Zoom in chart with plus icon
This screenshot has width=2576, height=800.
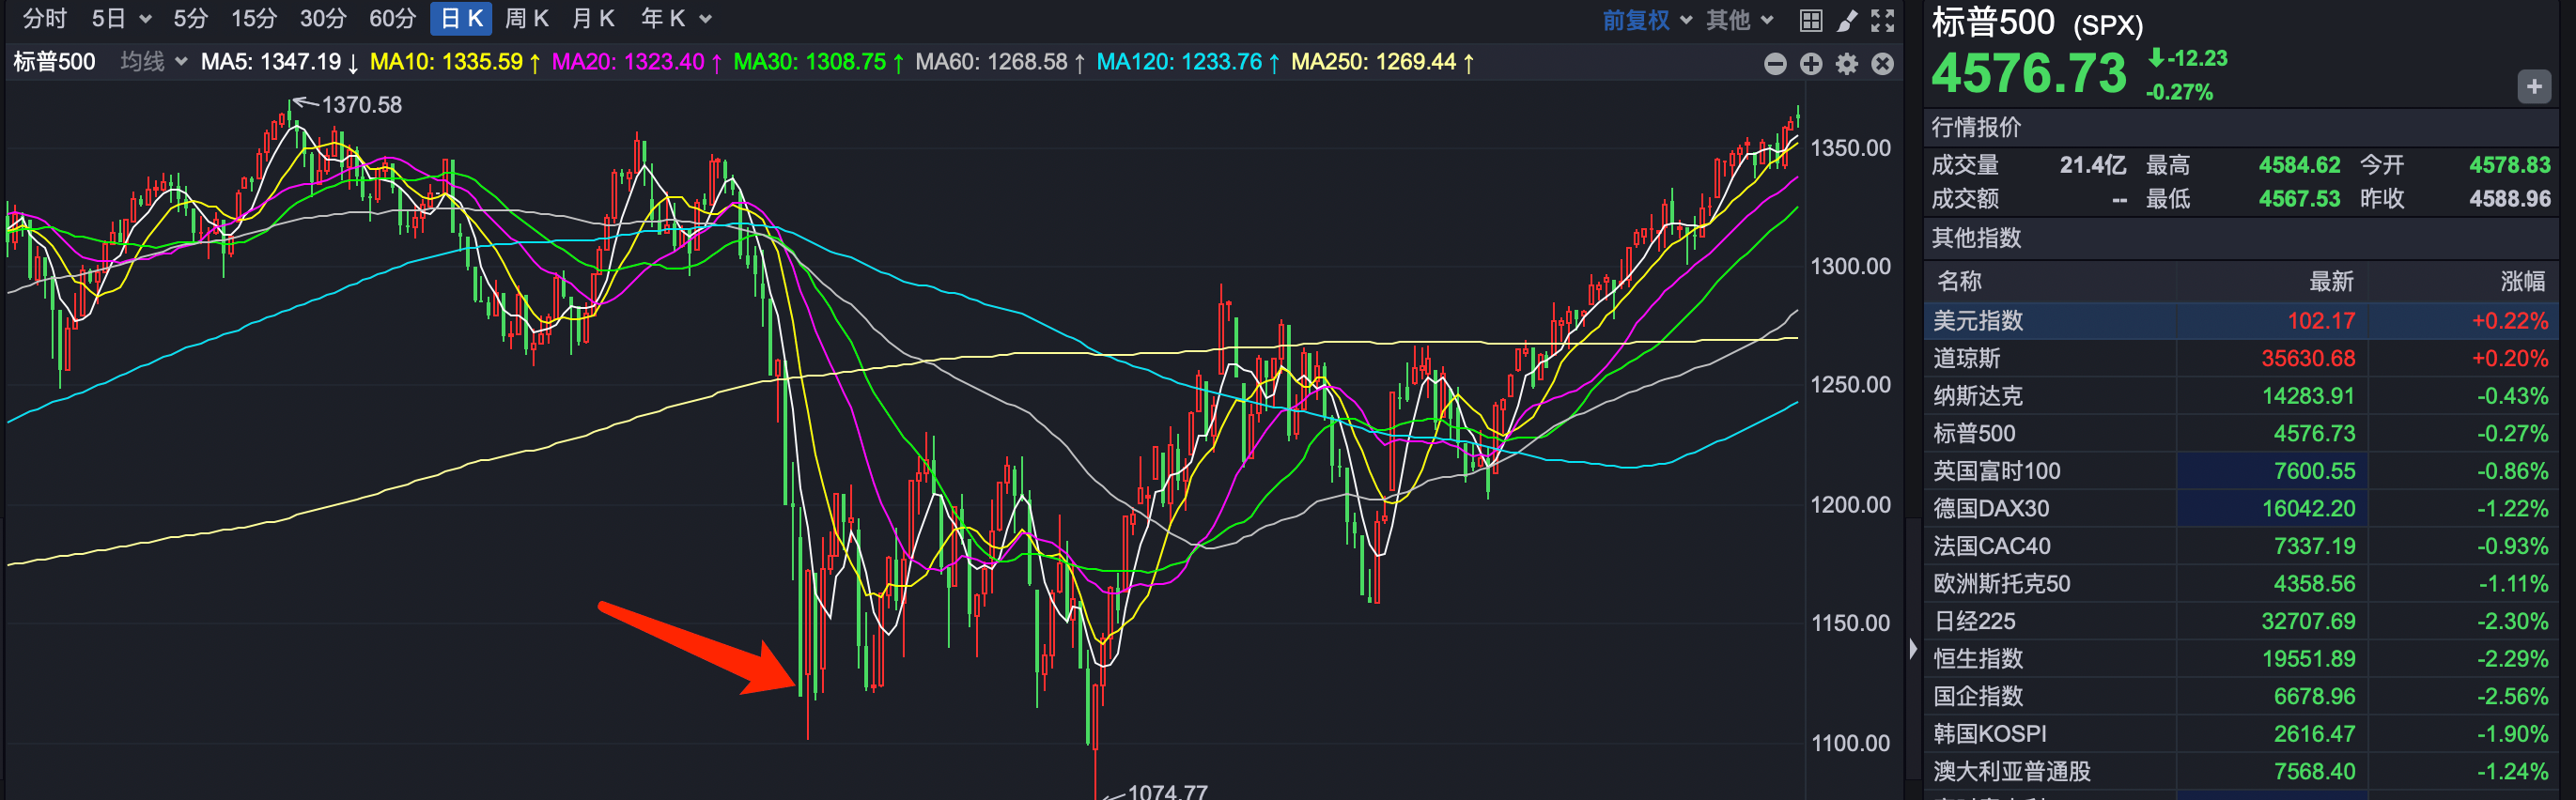tap(1811, 64)
